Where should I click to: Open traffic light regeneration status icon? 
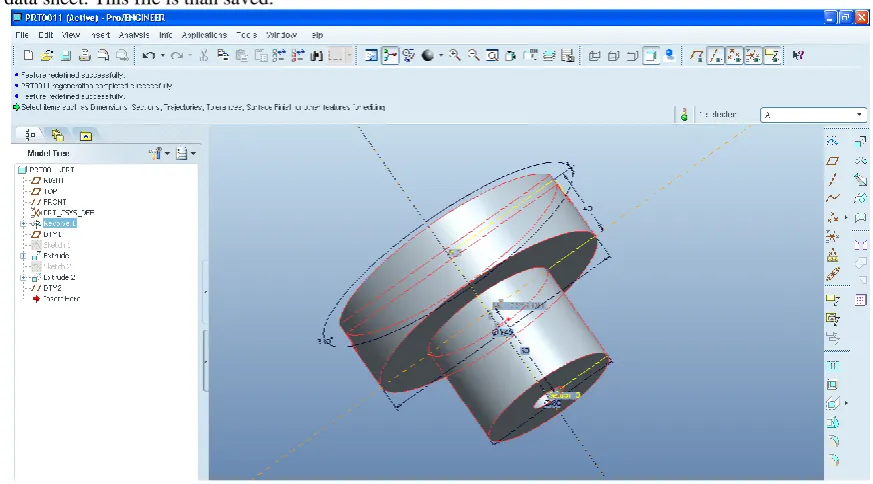pos(684,115)
